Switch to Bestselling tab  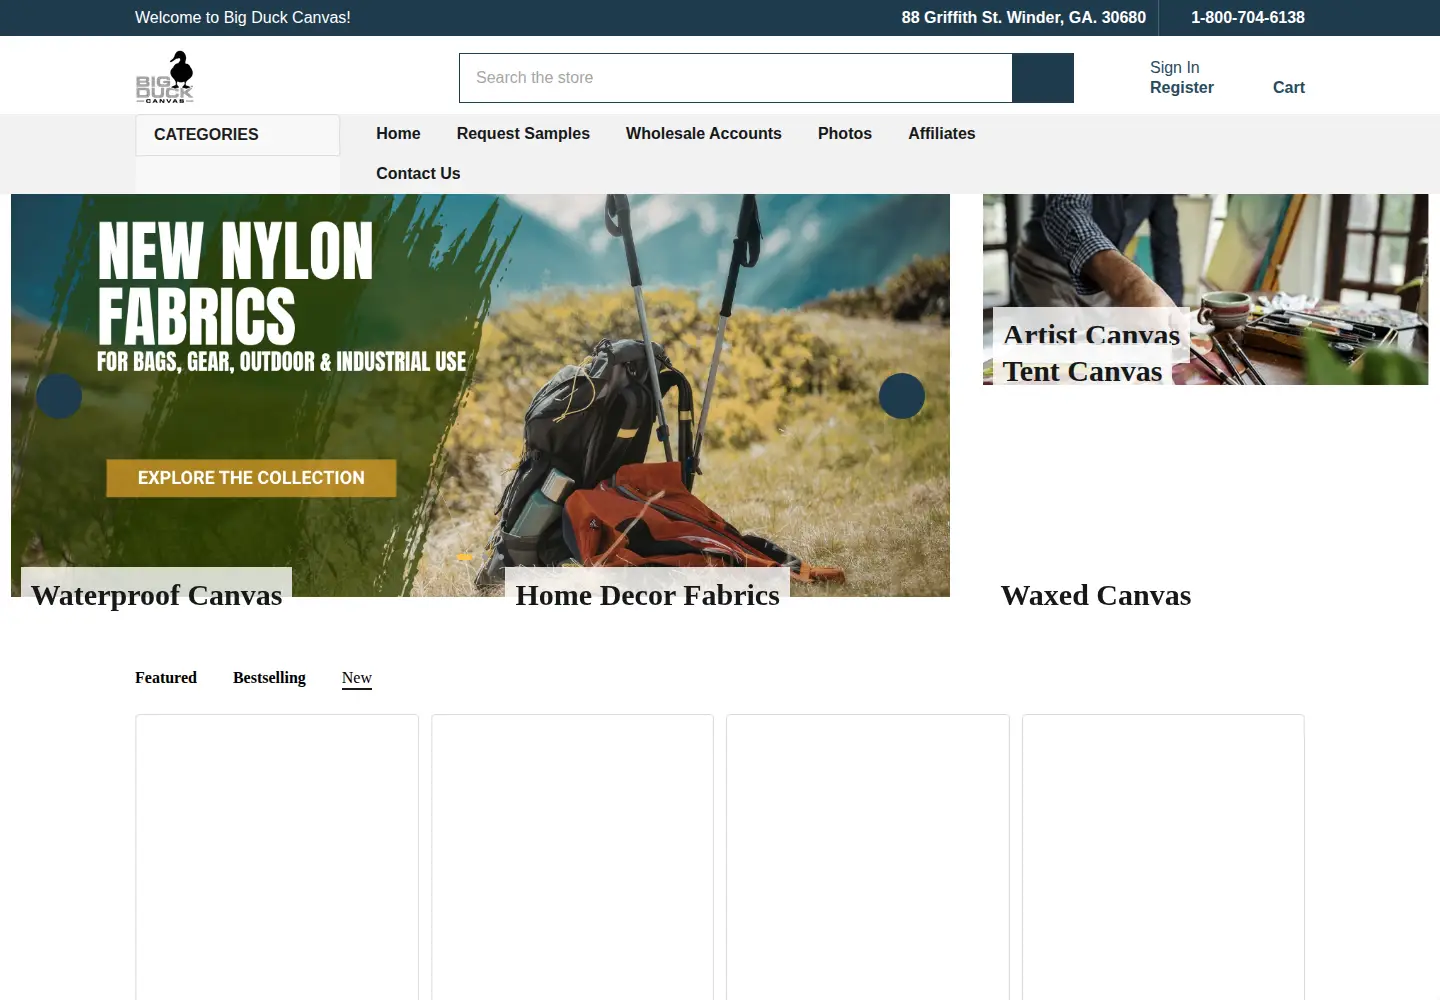pyautogui.click(x=269, y=677)
